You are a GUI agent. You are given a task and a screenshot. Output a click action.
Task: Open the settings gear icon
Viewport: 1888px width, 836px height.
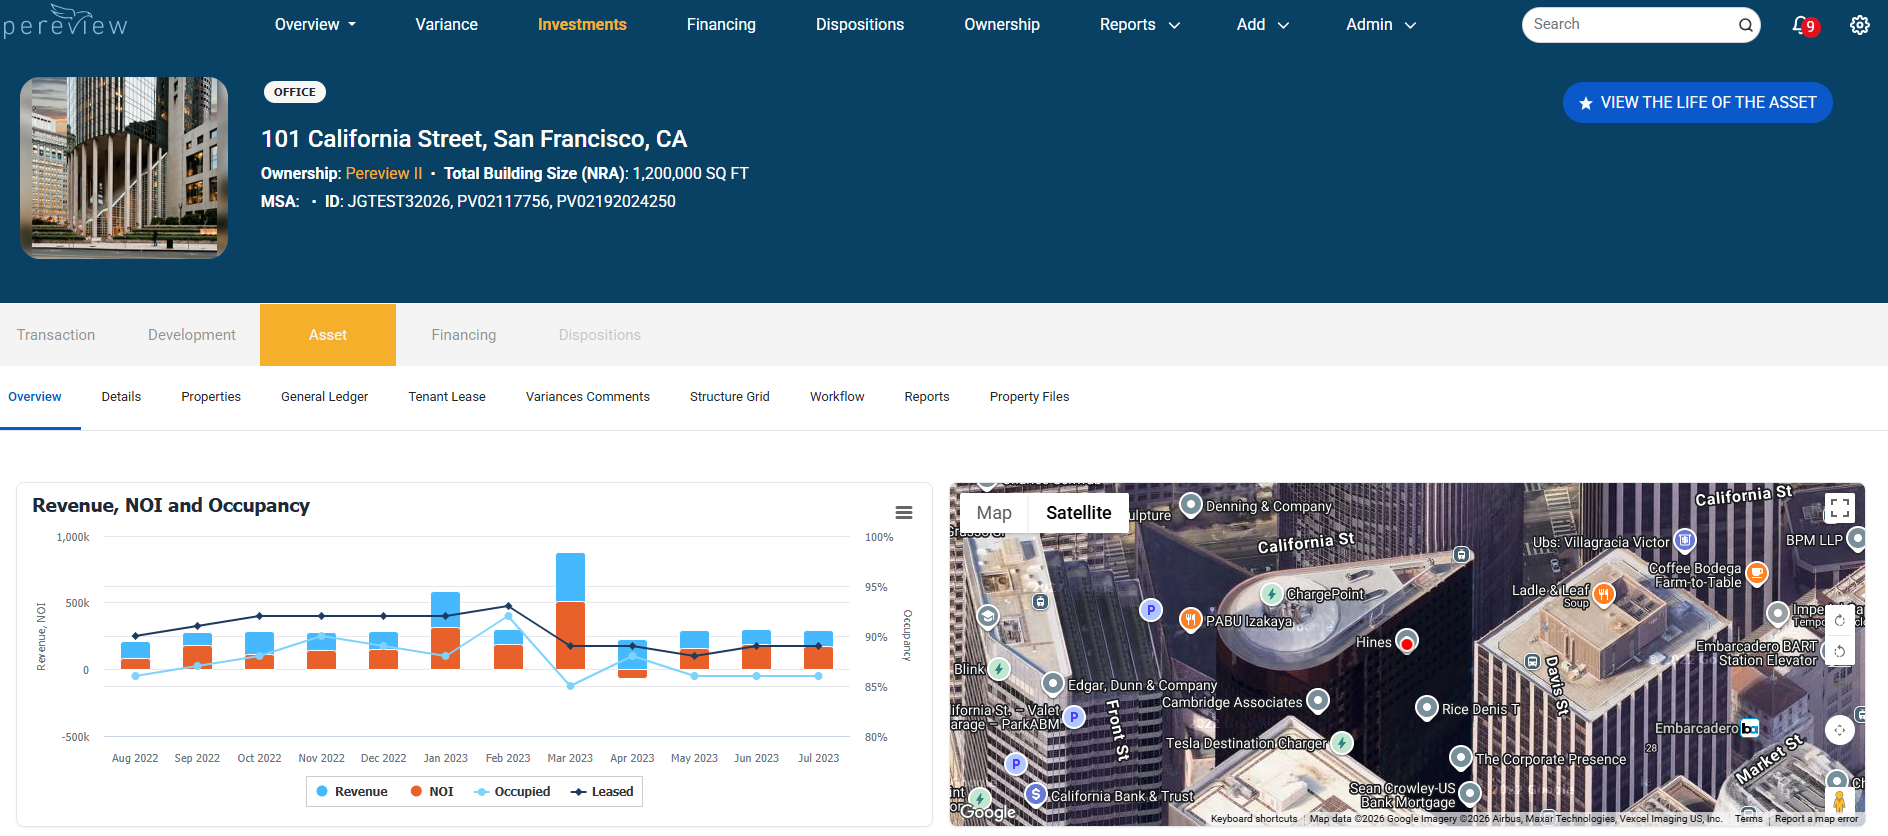tap(1859, 25)
